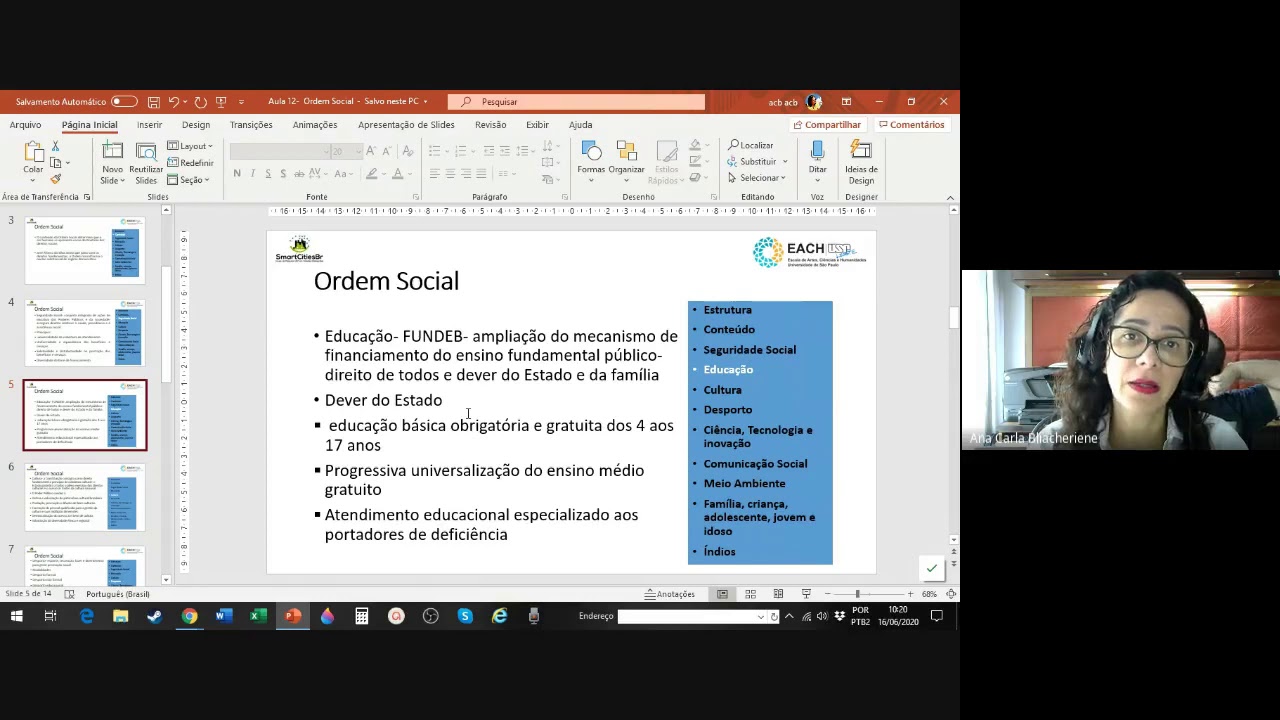
Task: Click the Compartilhar button
Action: tap(827, 125)
